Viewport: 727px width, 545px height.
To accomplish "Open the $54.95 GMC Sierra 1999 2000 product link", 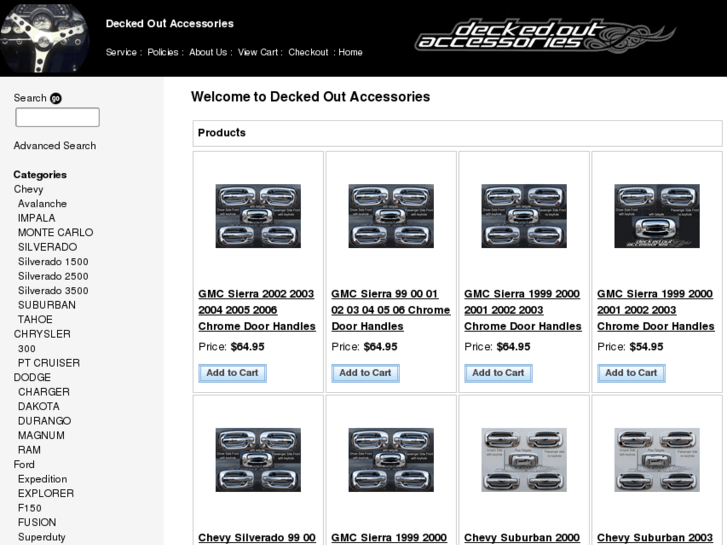I will [x=656, y=310].
